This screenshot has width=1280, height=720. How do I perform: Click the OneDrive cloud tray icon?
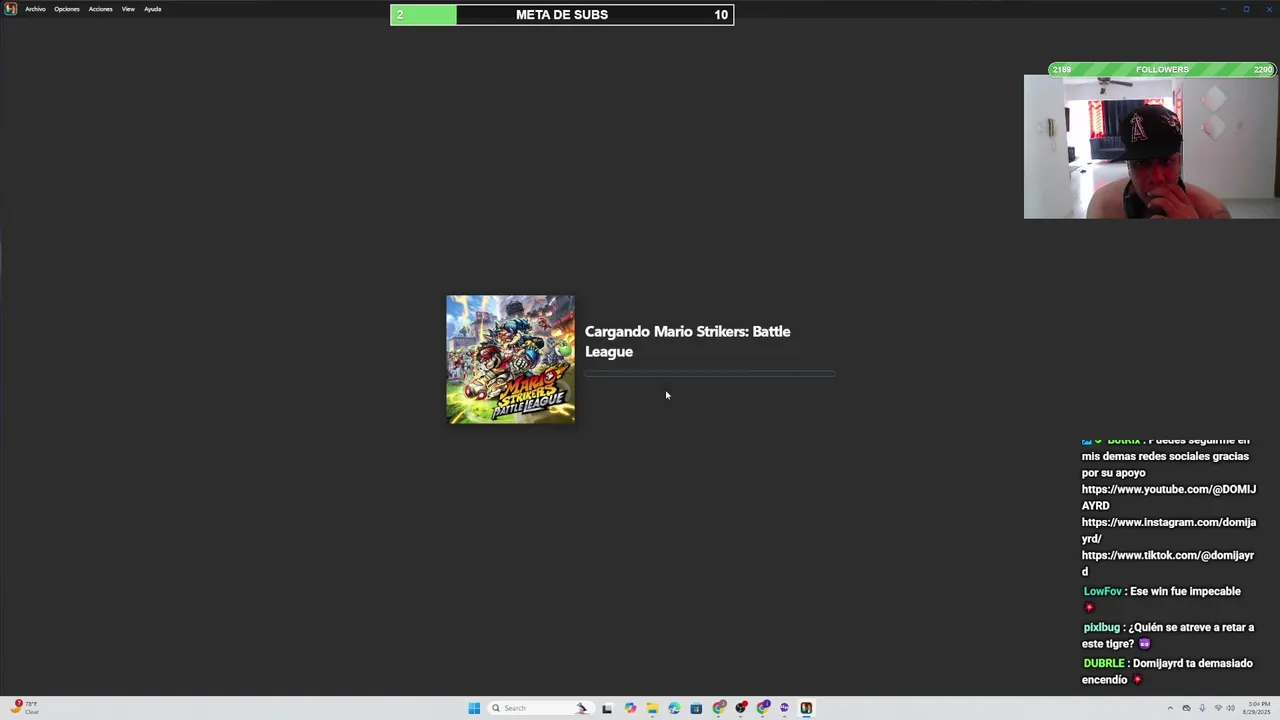[1187, 708]
